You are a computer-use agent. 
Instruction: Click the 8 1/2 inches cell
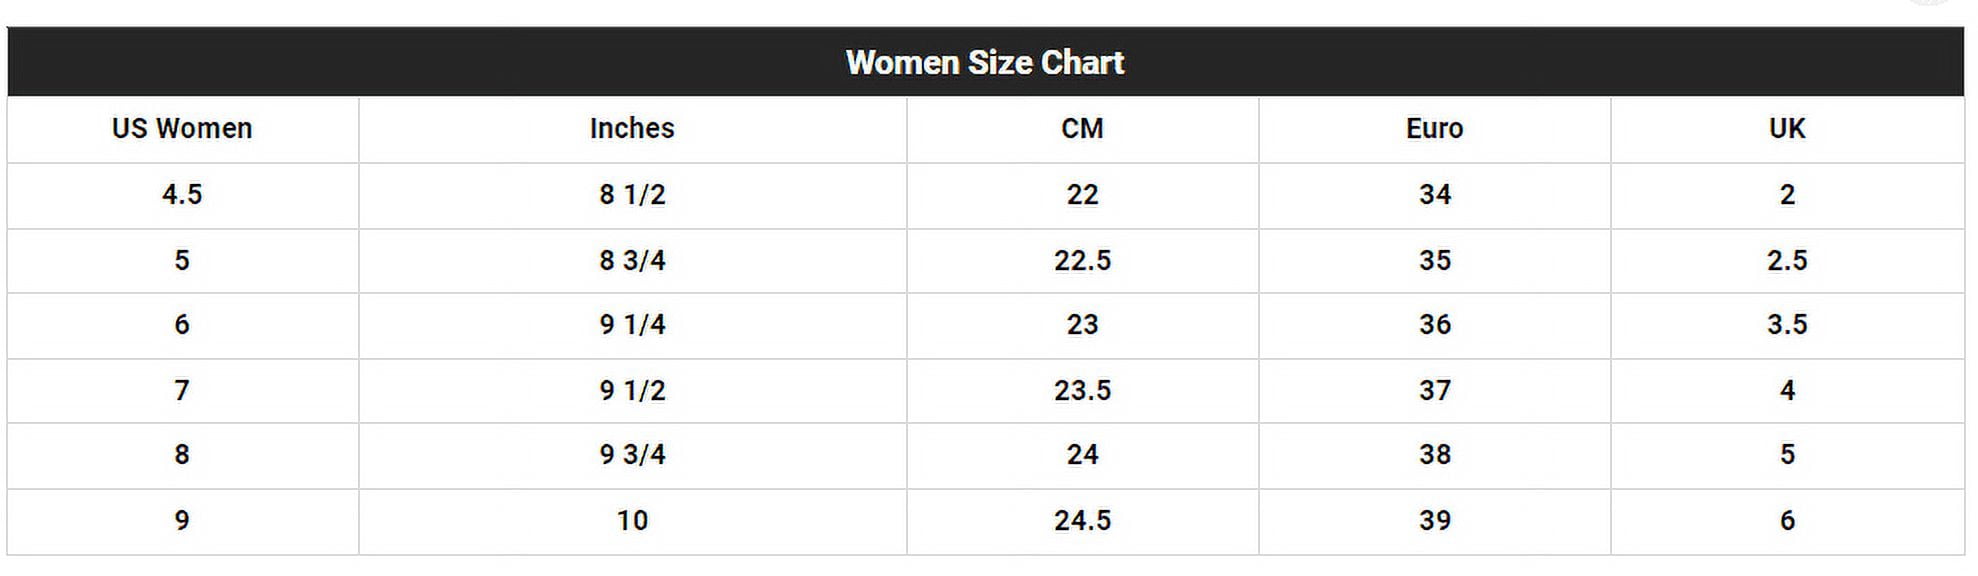coord(632,195)
